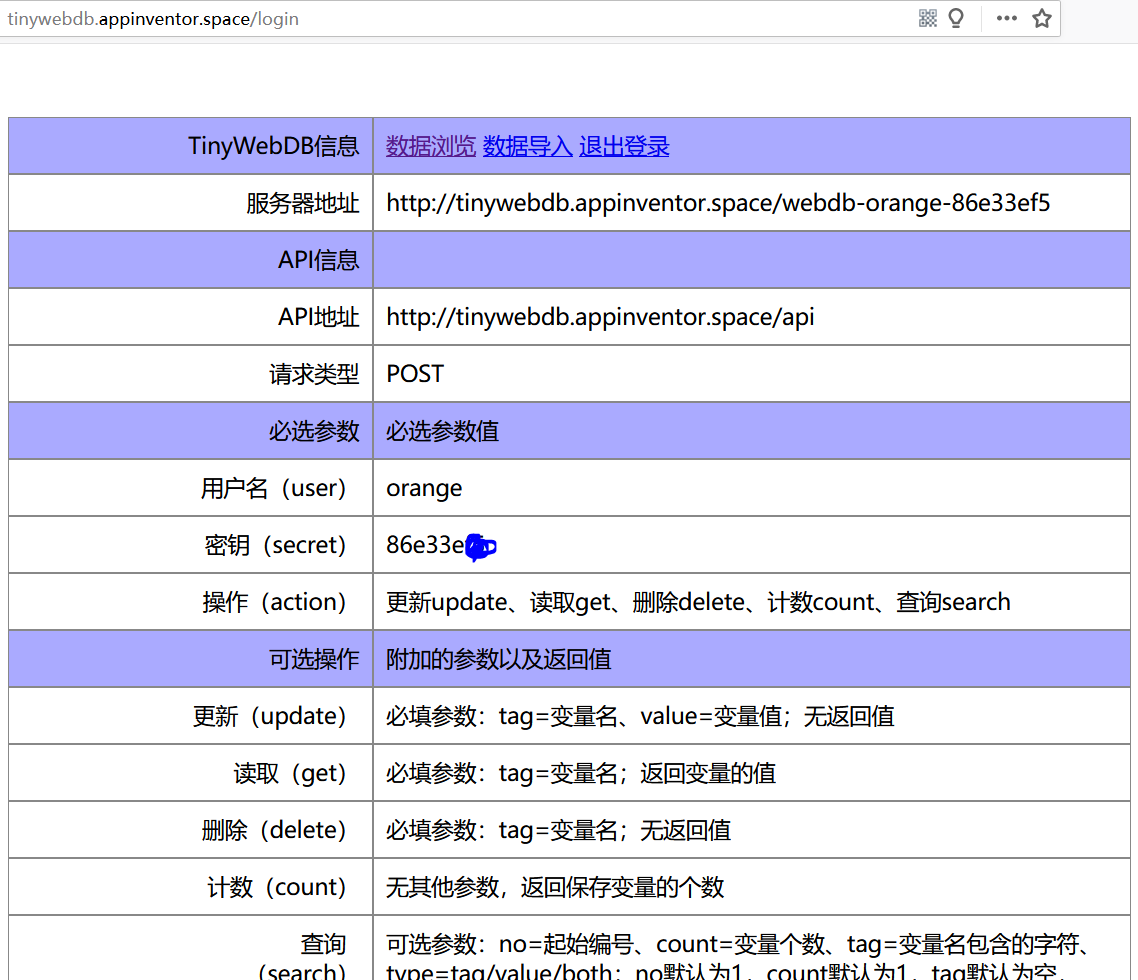Click the count description 返回保存变量的个数
The image size is (1138, 980).
(x=555, y=888)
